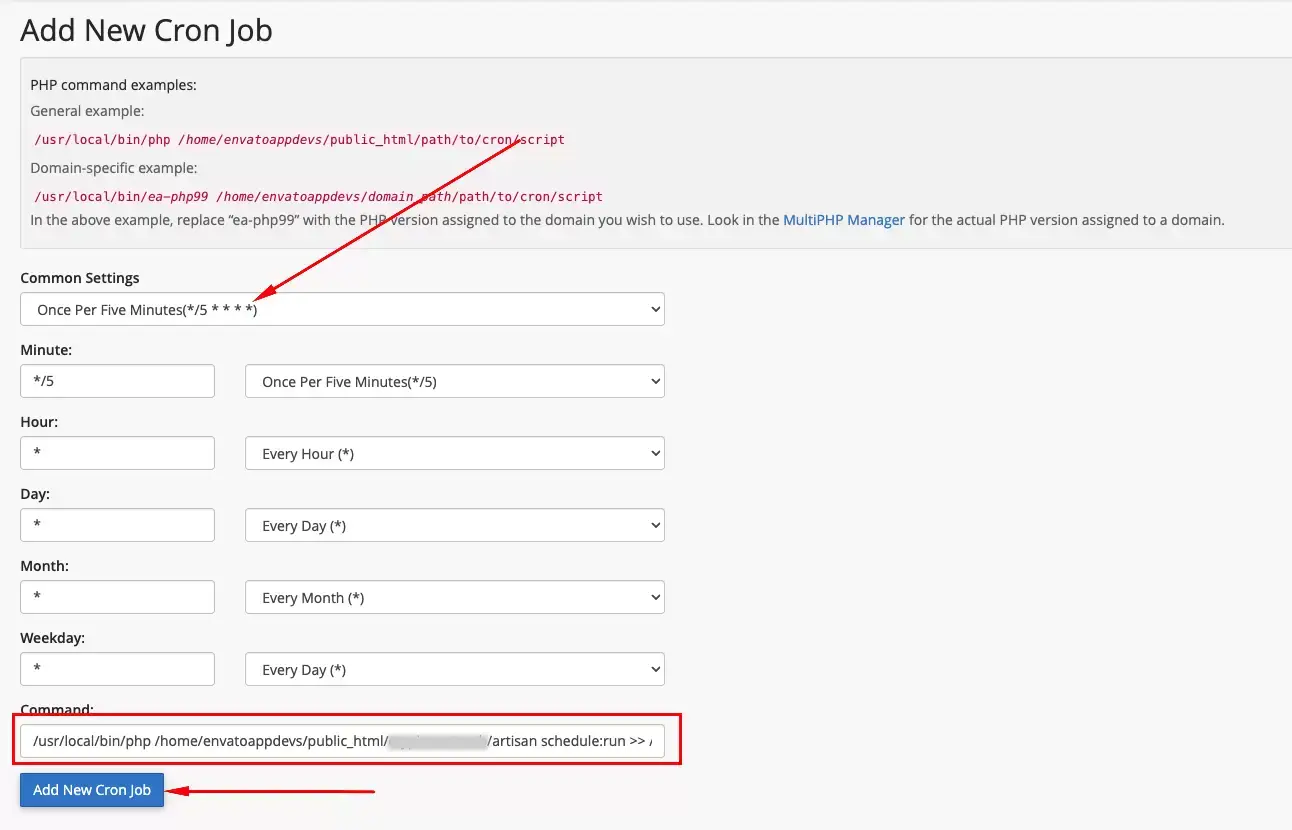This screenshot has width=1292, height=830.
Task: Open the Every Hour (*) dropdown
Action: [x=454, y=454]
